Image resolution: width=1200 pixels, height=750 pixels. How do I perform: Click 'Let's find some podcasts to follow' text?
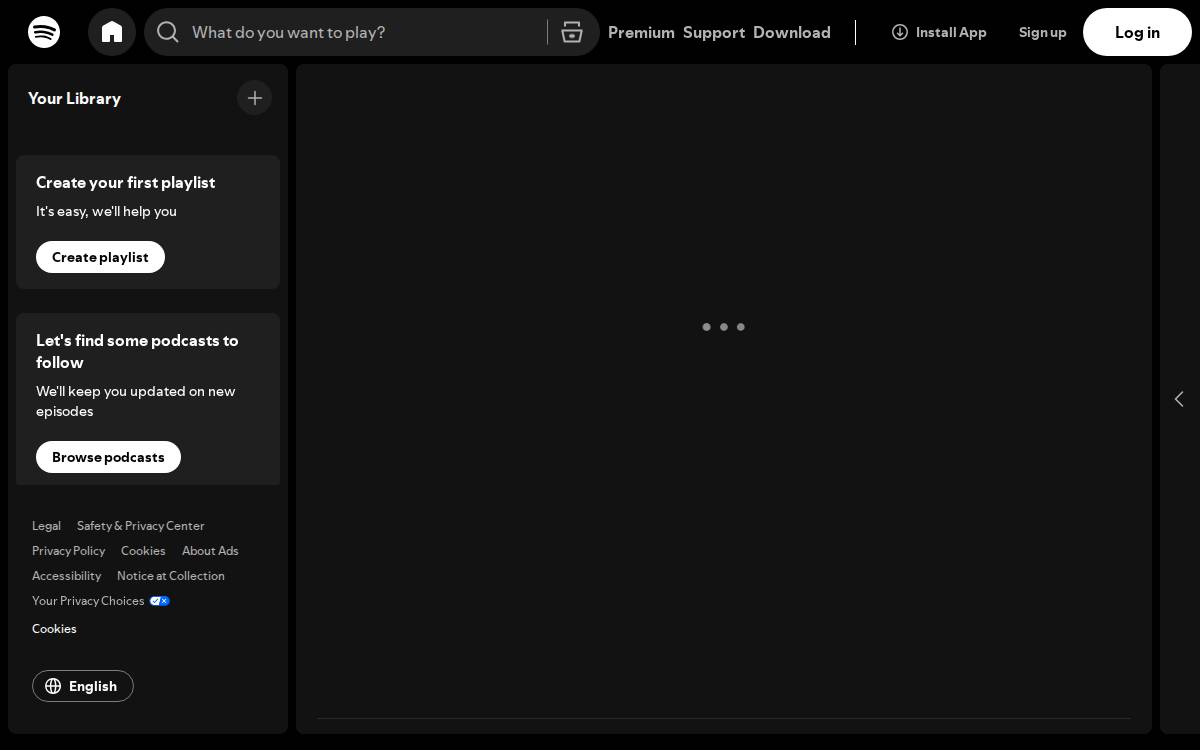pyautogui.click(x=137, y=351)
